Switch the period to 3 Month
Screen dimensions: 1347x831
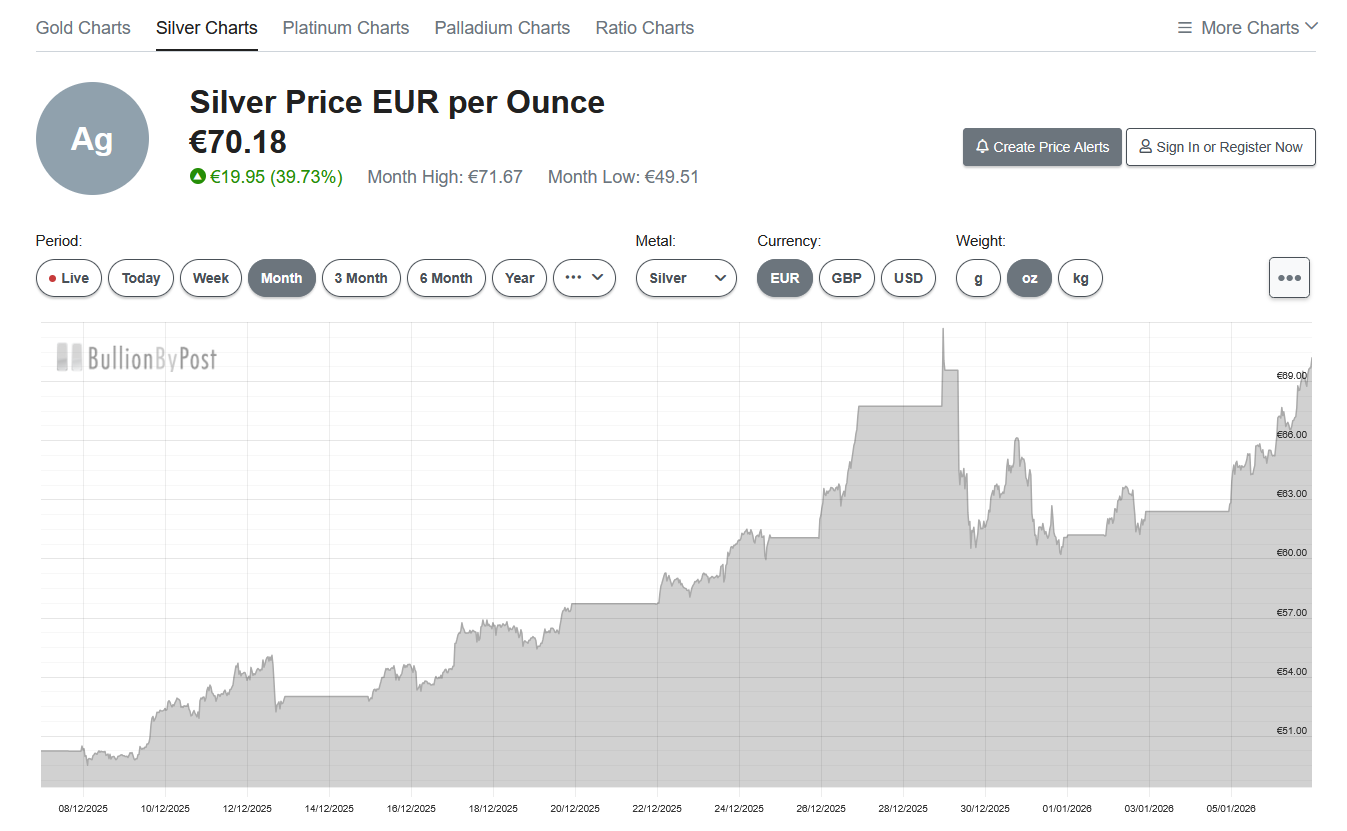(x=361, y=278)
